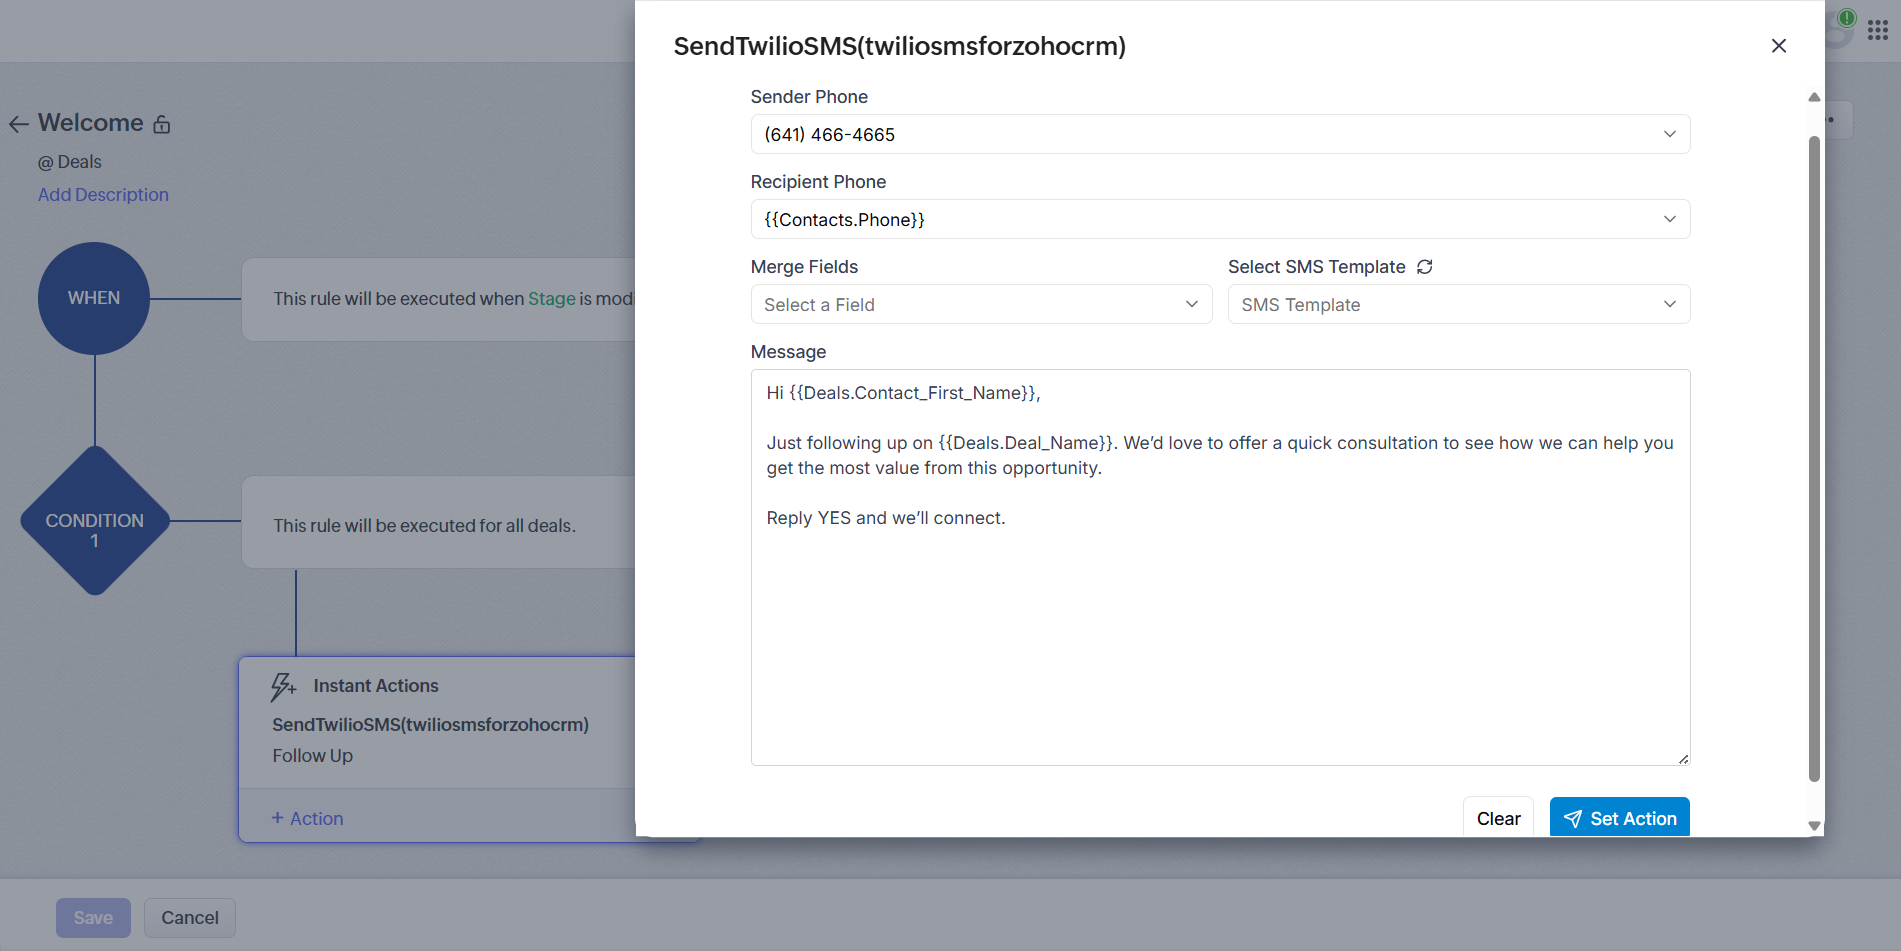Click the @ Deals module label
Viewport: 1901px width, 951px height.
[70, 162]
